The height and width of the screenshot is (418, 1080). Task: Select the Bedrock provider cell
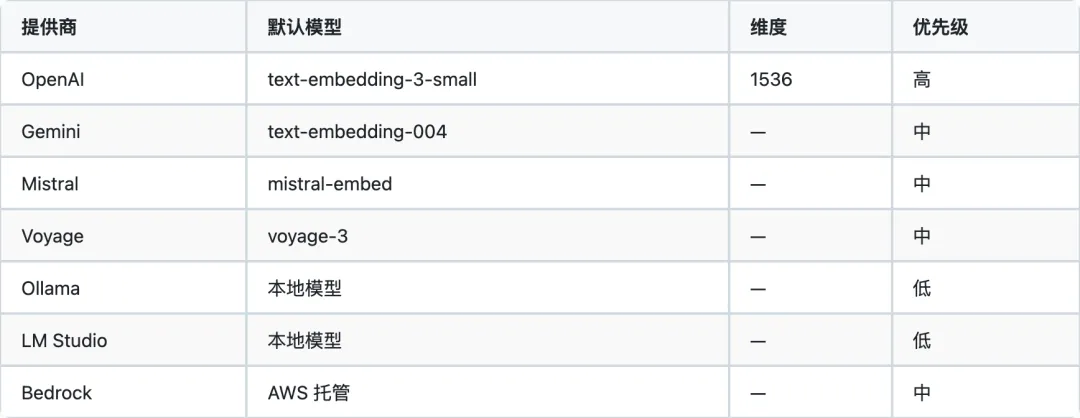coord(56,393)
